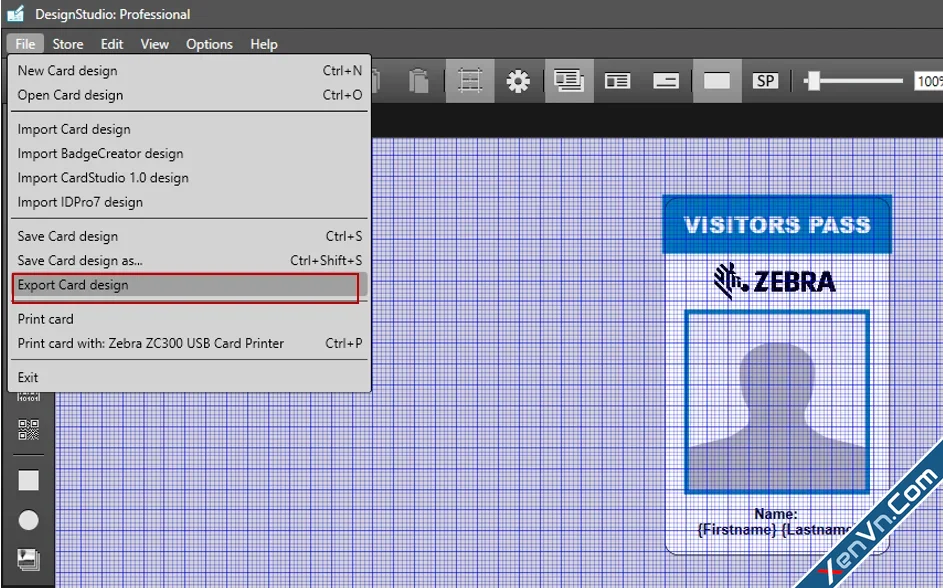Choose Exit from File menu
The image size is (943, 588).
tap(189, 378)
